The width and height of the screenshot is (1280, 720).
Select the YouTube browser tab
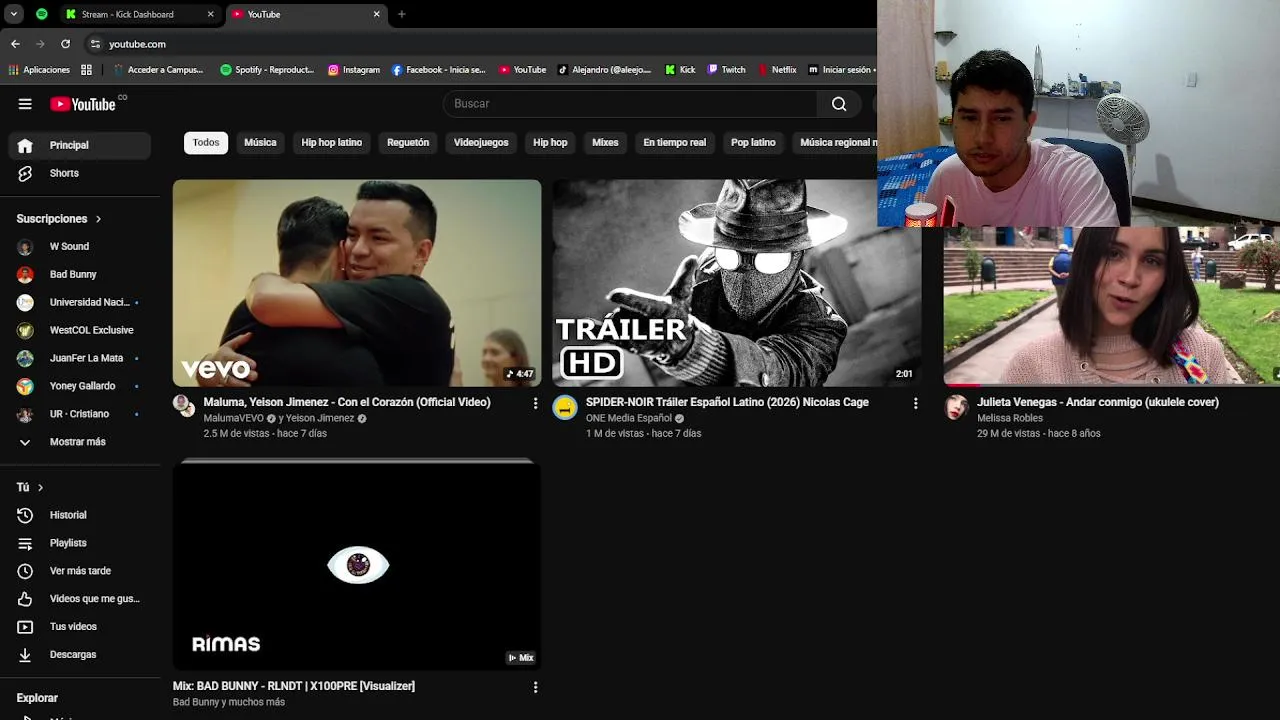tap(306, 14)
